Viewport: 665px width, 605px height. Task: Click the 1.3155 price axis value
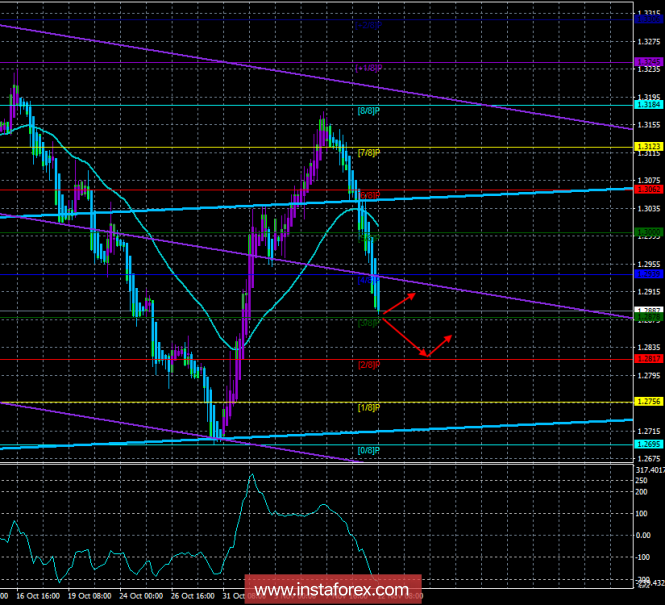[x=649, y=125]
